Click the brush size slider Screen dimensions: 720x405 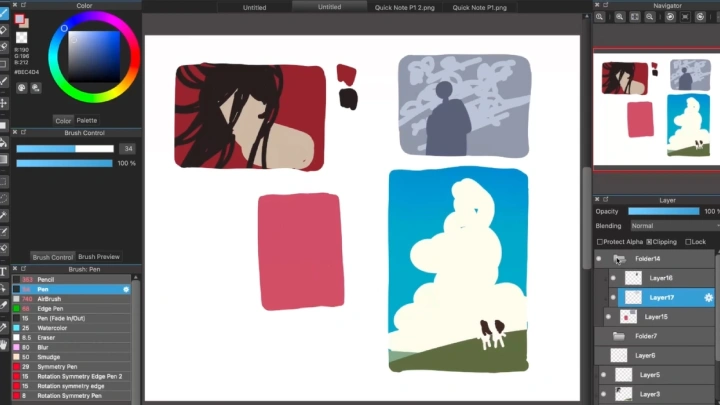[65, 149]
